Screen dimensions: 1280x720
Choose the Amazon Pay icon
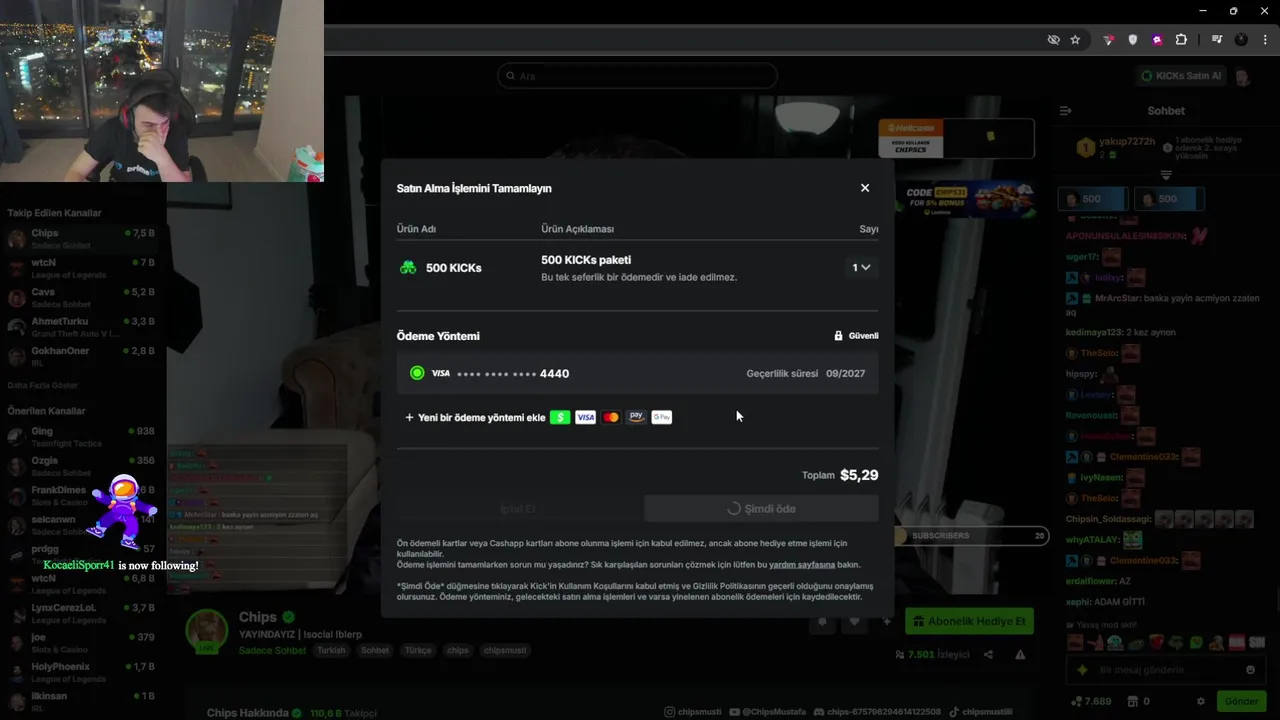click(636, 417)
